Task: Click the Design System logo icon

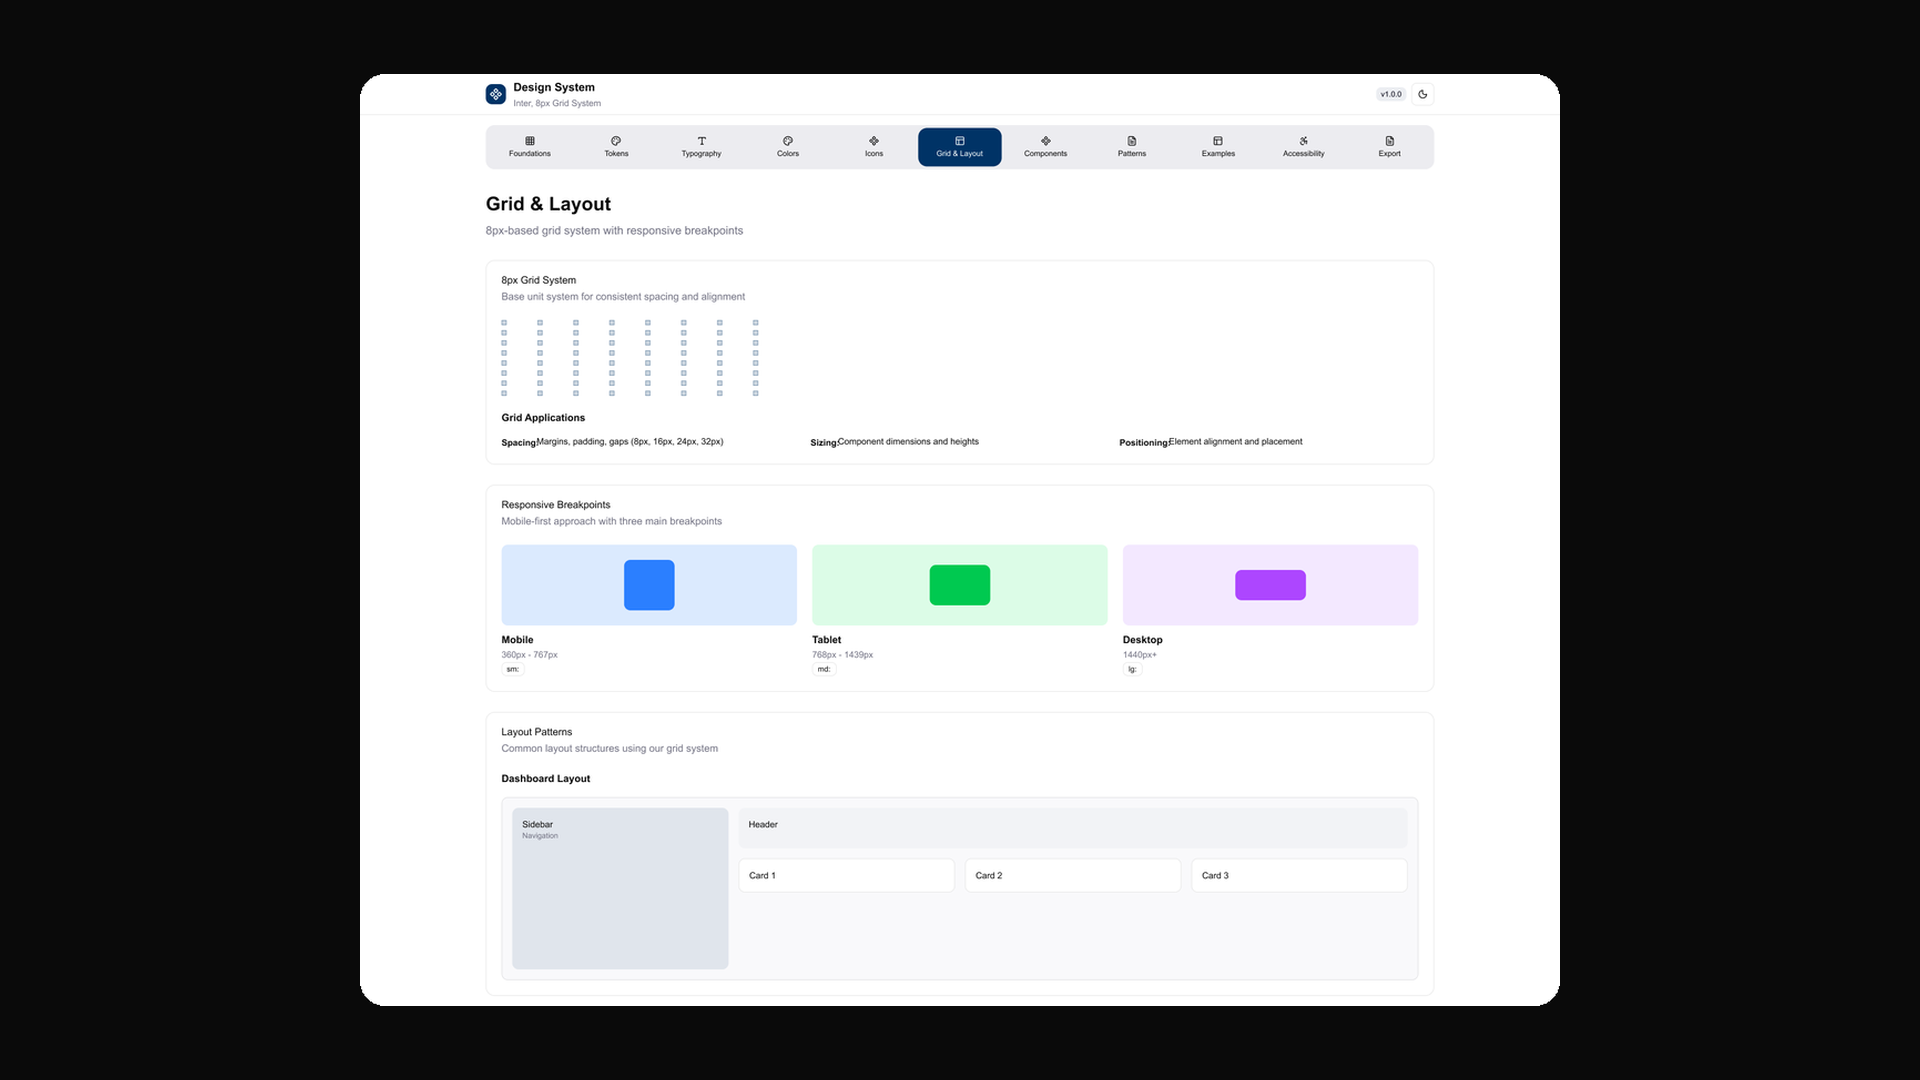Action: (x=495, y=94)
